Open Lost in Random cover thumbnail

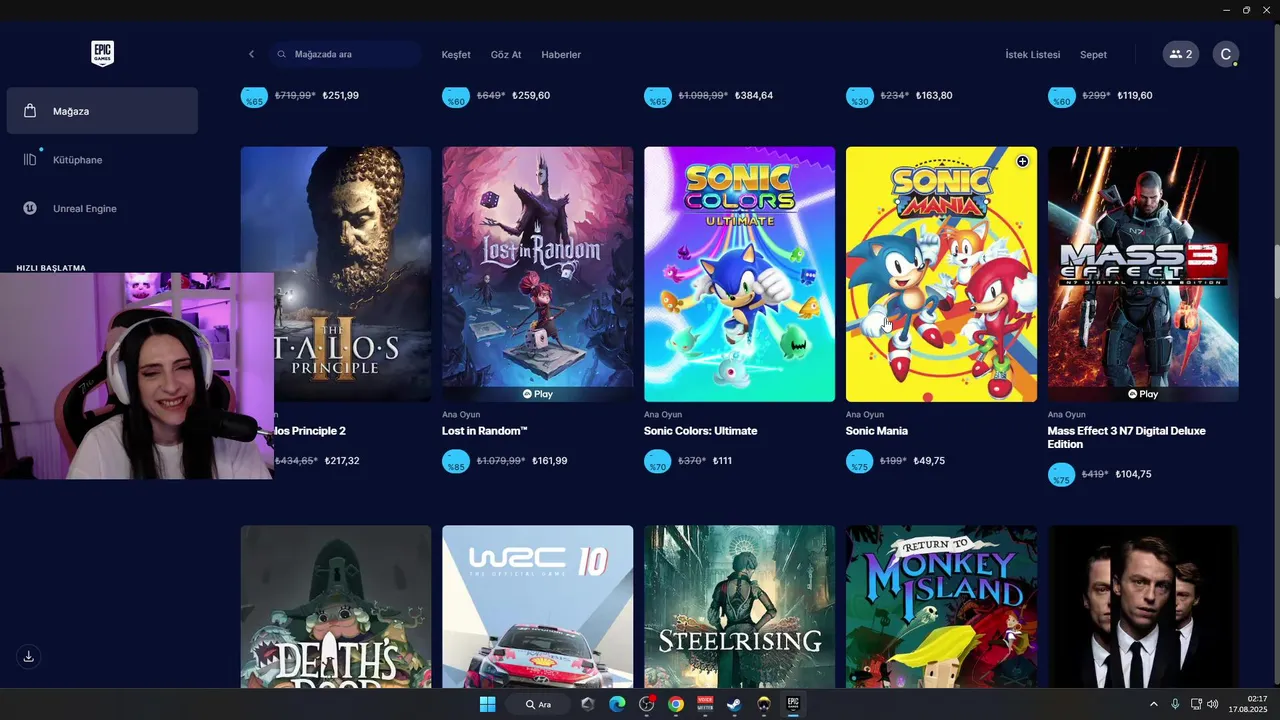537,274
